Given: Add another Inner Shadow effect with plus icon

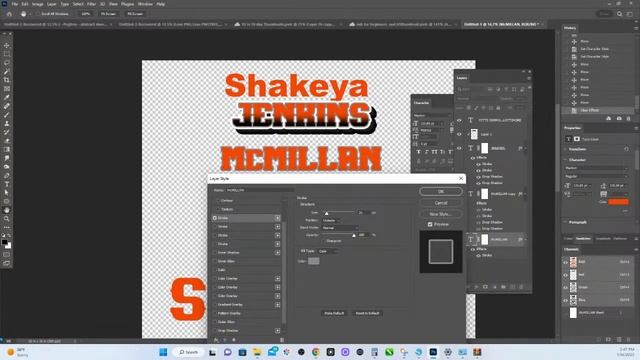Looking at the screenshot, I should (278, 253).
